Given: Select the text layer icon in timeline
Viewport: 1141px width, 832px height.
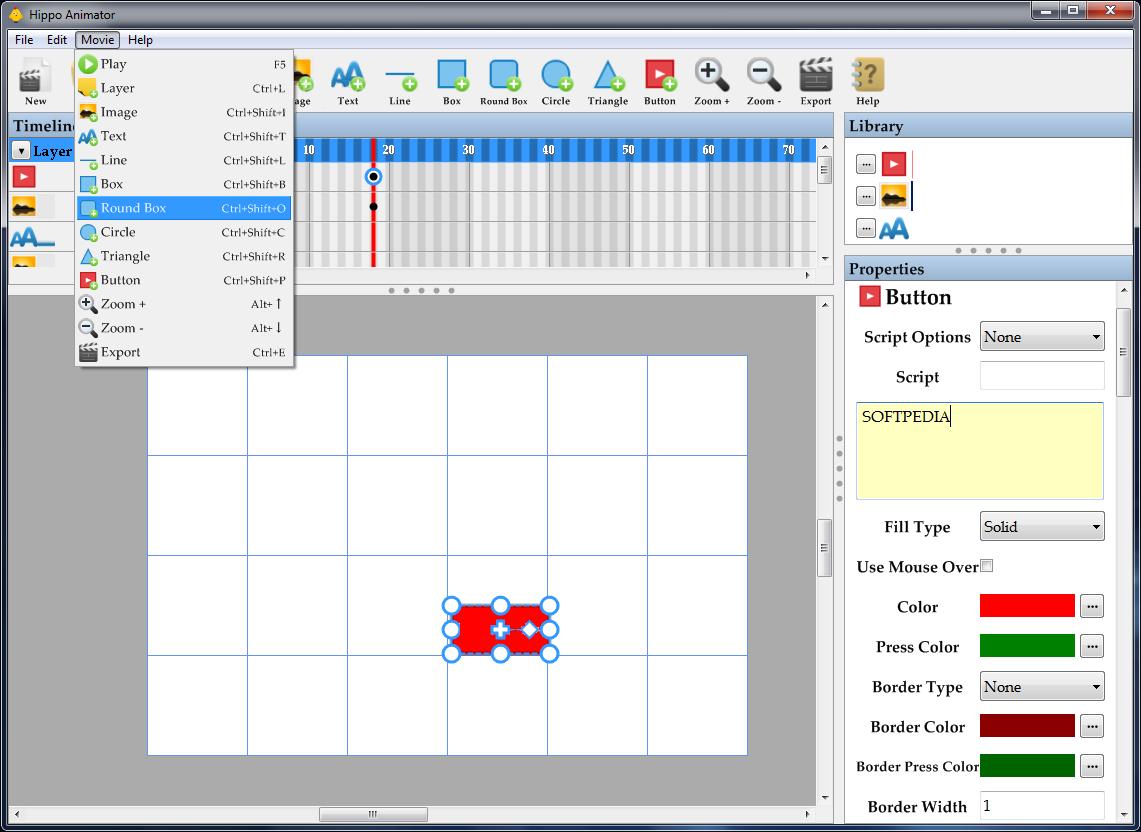Looking at the screenshot, I should click(x=33, y=237).
